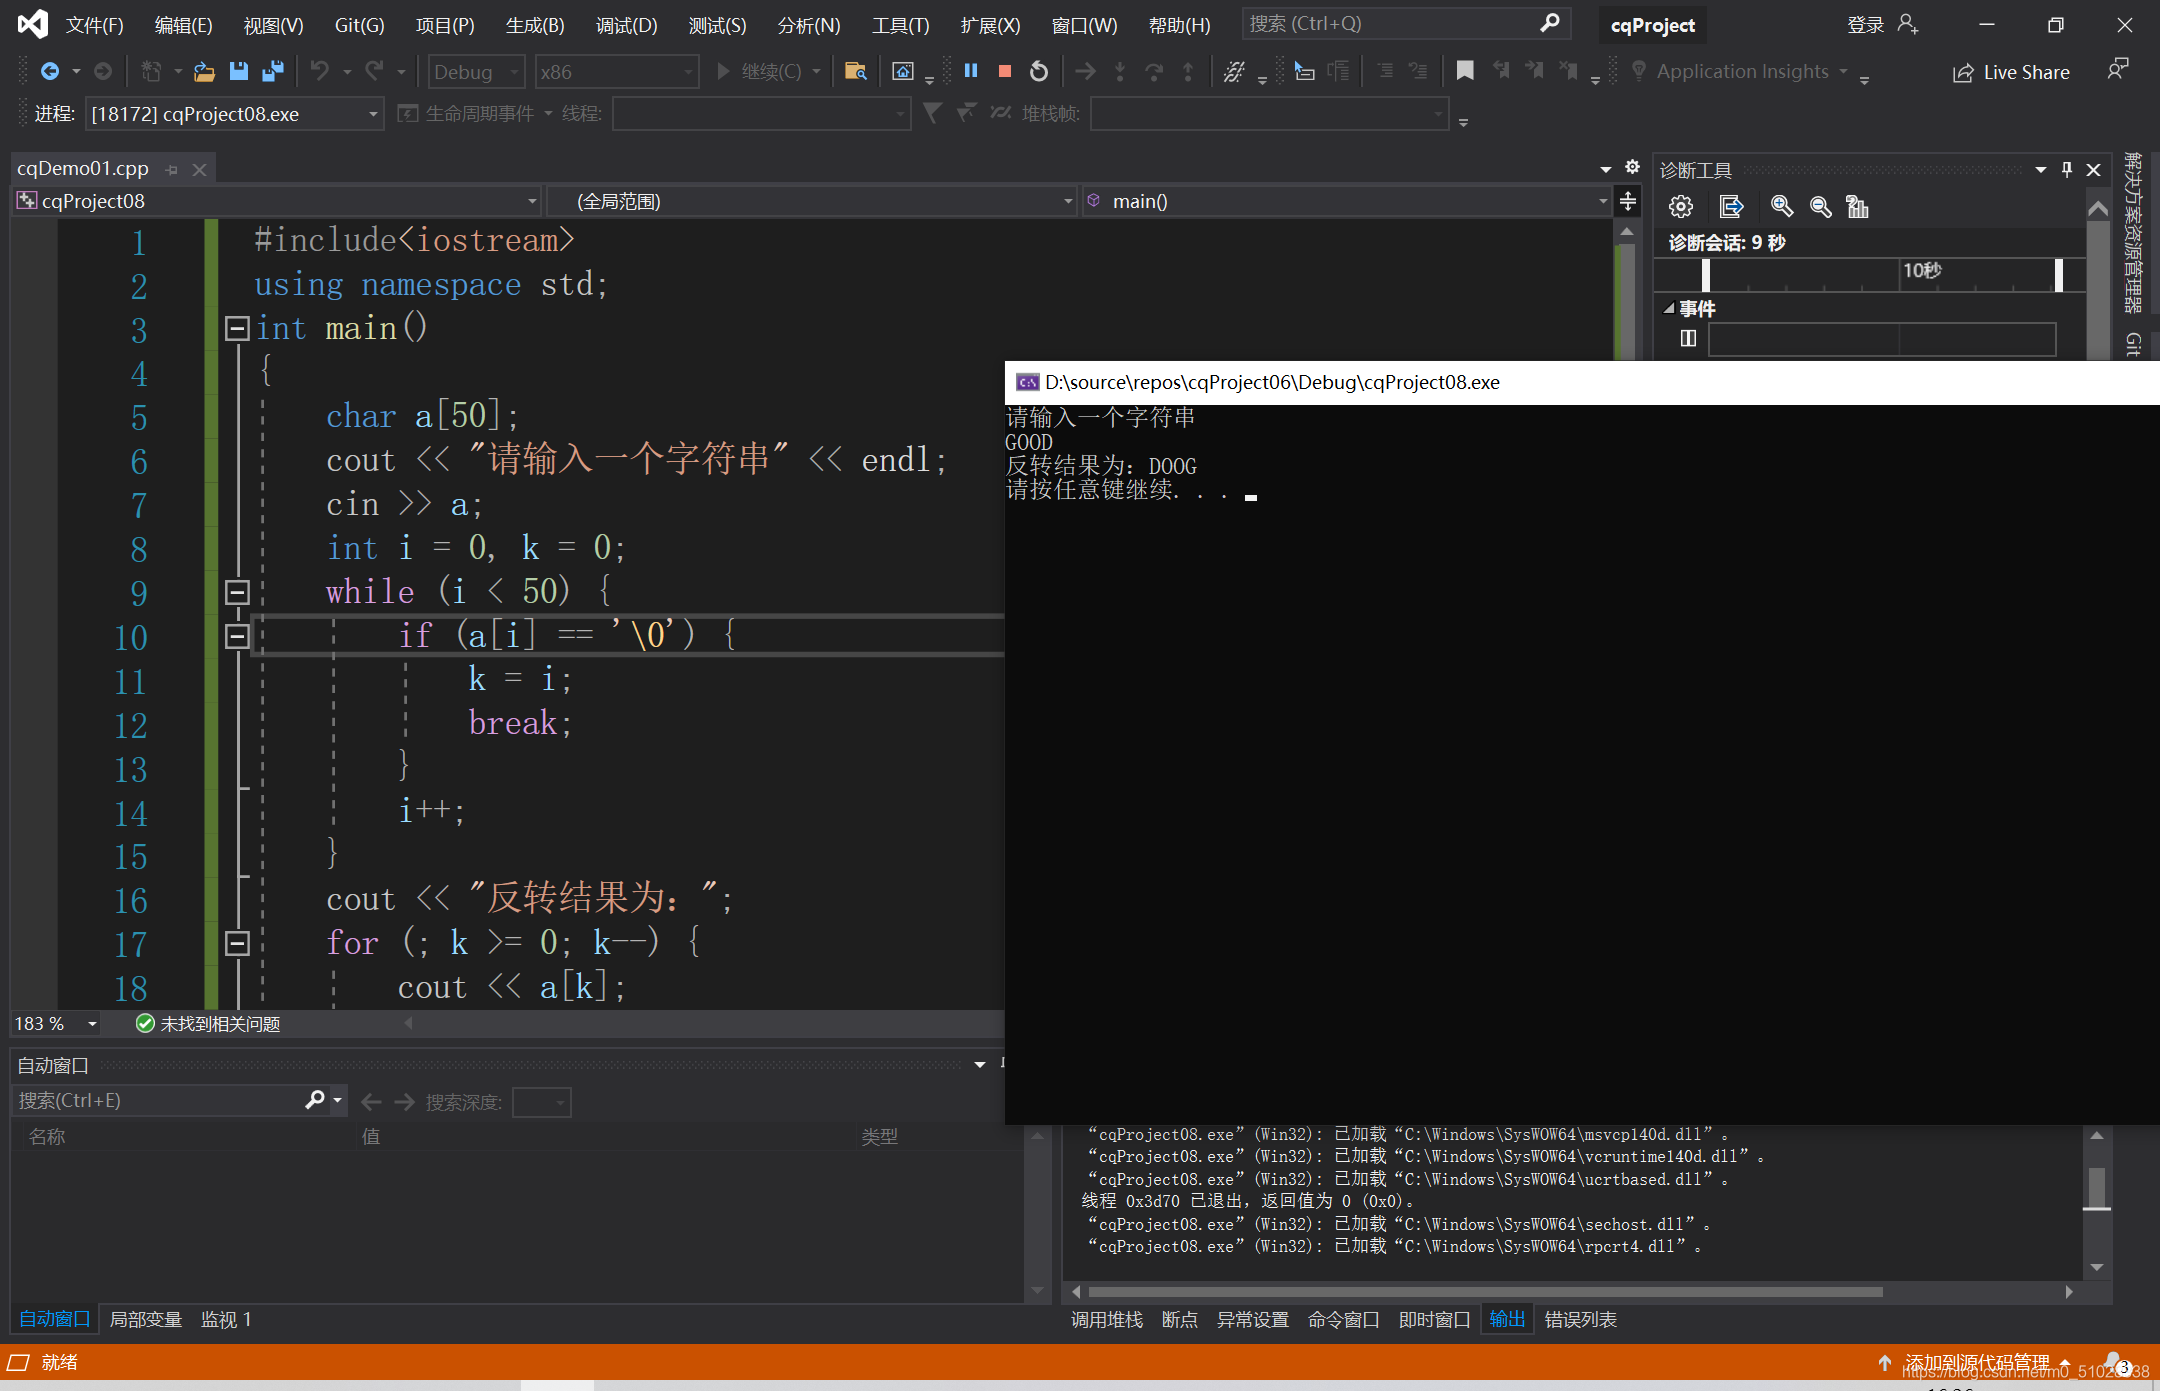
Task: Restart the debug session
Action: tap(1039, 71)
